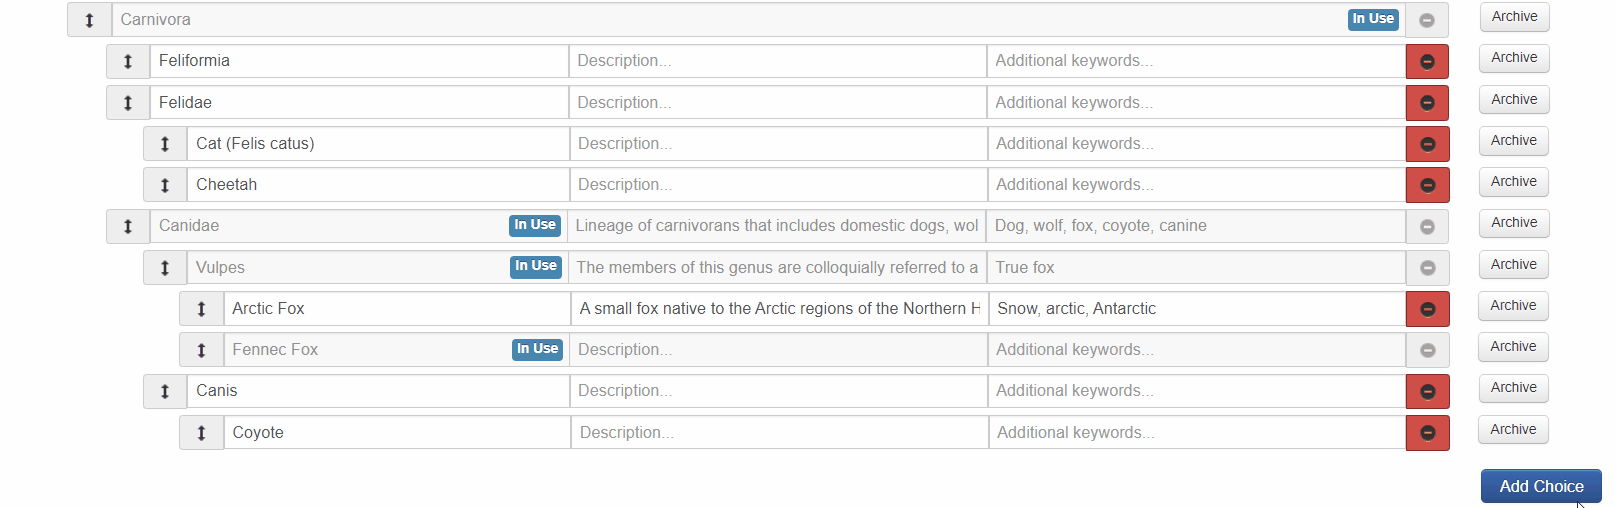Click the reorder handle next to Canis
This screenshot has width=1615, height=508.
pos(165,391)
